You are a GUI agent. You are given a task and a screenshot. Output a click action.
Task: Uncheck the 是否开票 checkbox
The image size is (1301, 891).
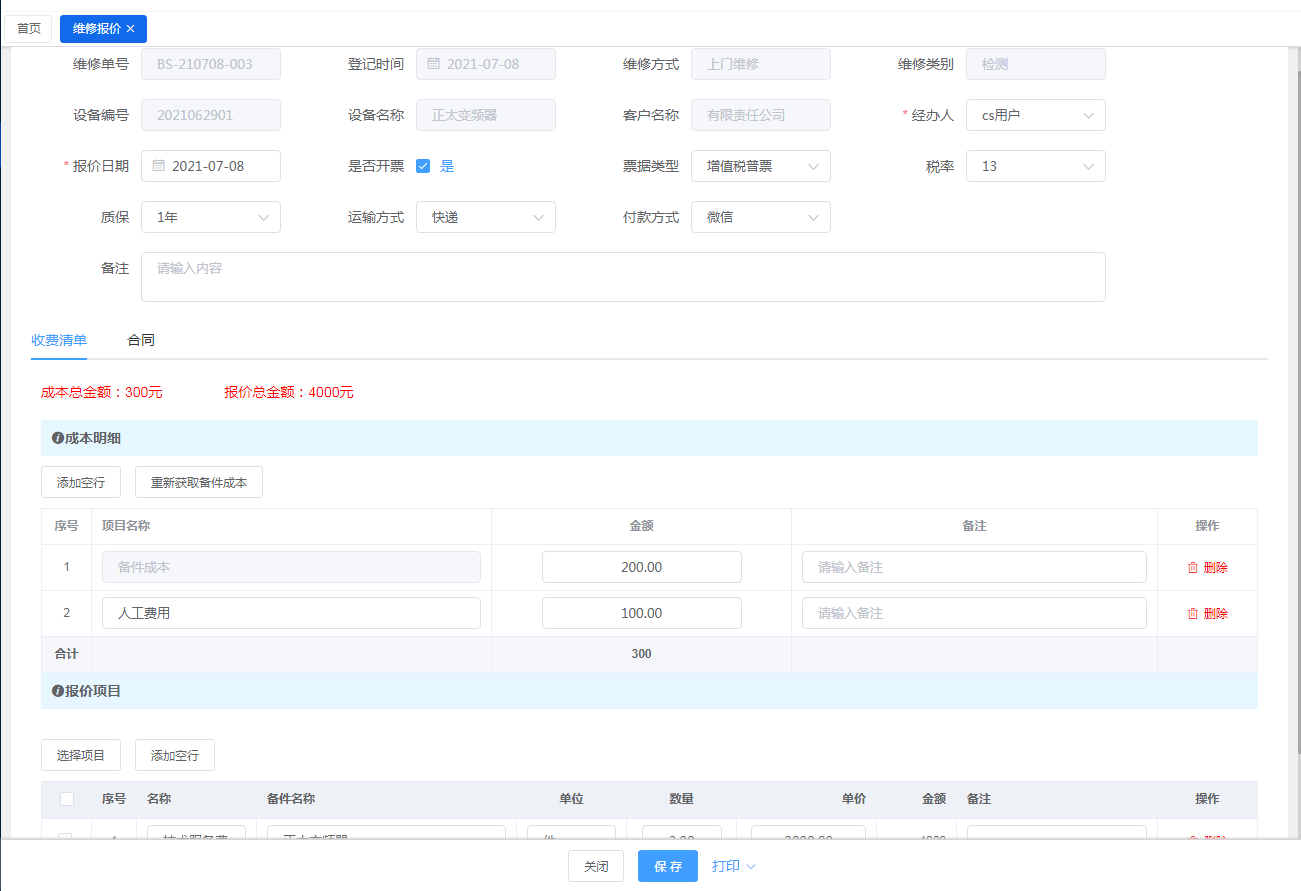[423, 166]
